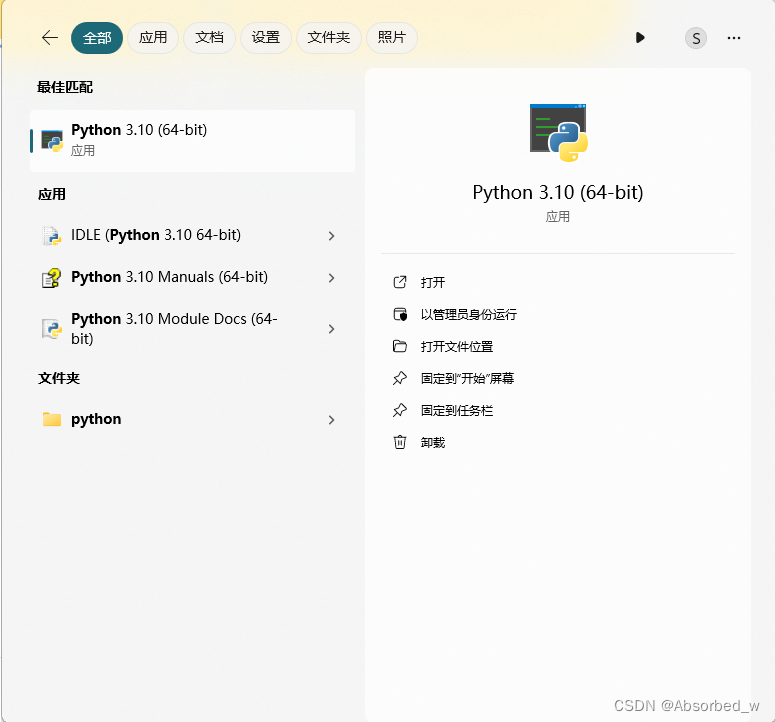Click the pin to Start icon
This screenshot has height=722, width=775.
400,379
